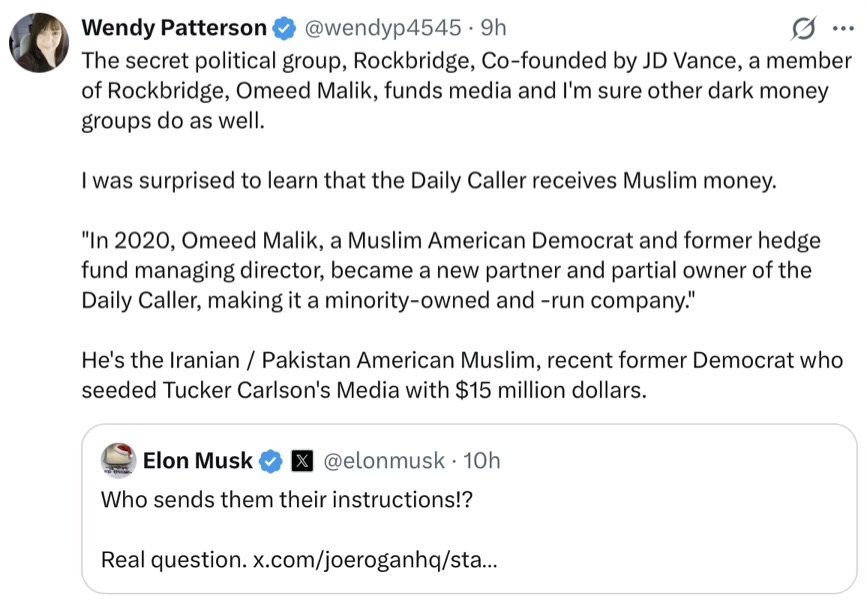This screenshot has height=602, width=867.
Task: Click Elon Musk's small avatar
Action: tap(119, 460)
